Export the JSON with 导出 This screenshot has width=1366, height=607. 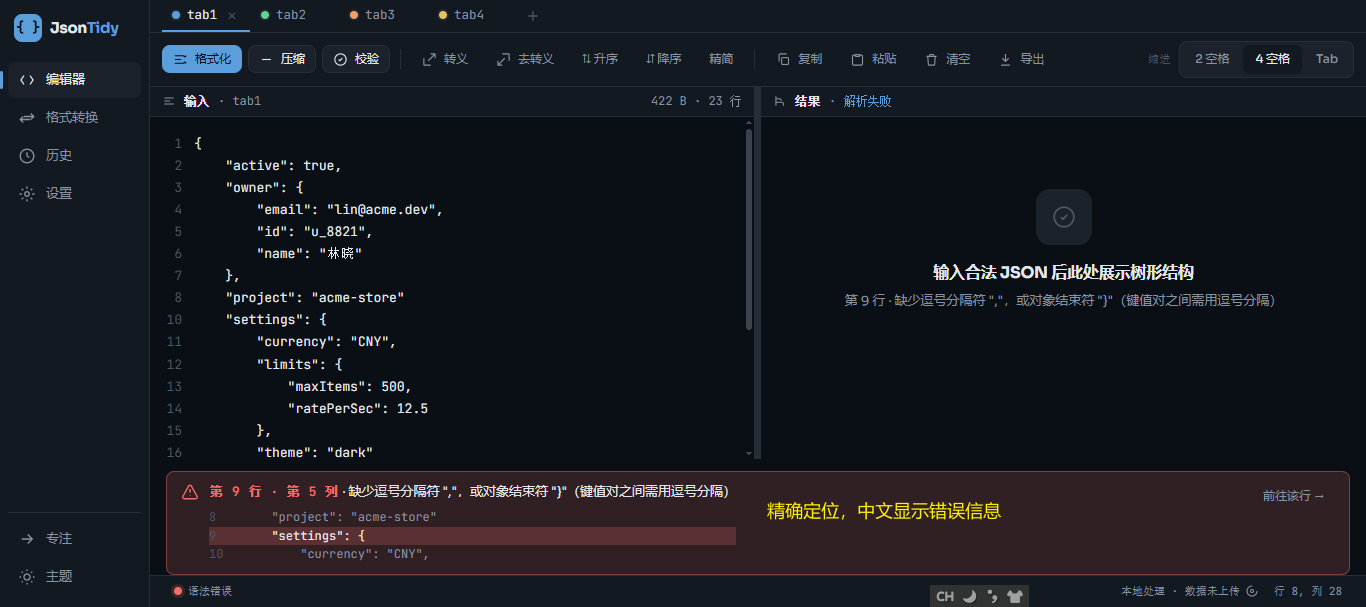coord(1022,59)
